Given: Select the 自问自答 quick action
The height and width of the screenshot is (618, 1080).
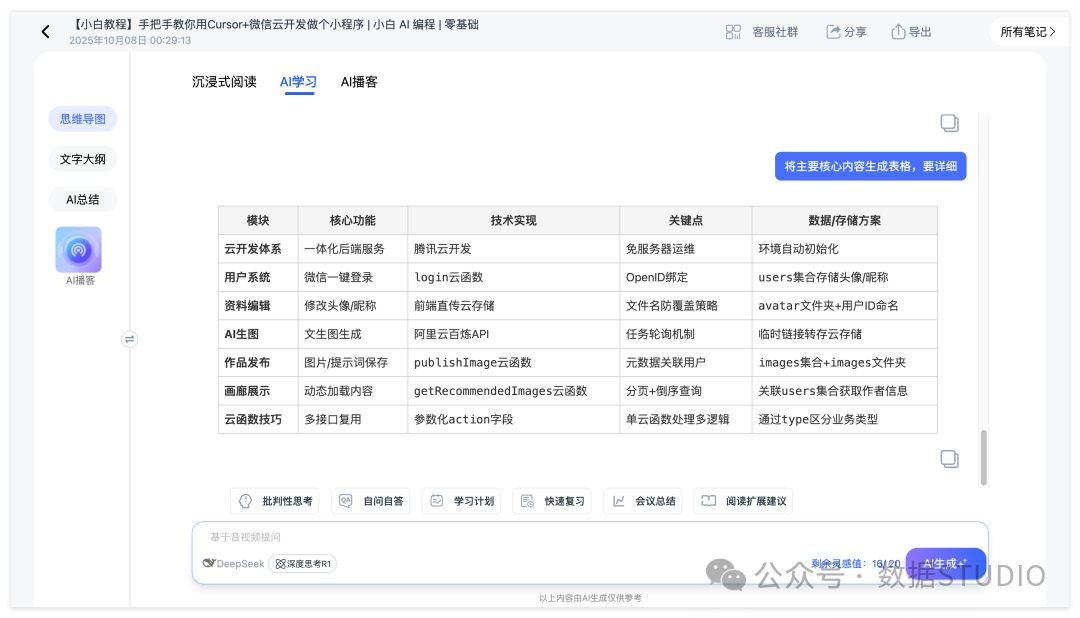Looking at the screenshot, I should [x=371, y=501].
